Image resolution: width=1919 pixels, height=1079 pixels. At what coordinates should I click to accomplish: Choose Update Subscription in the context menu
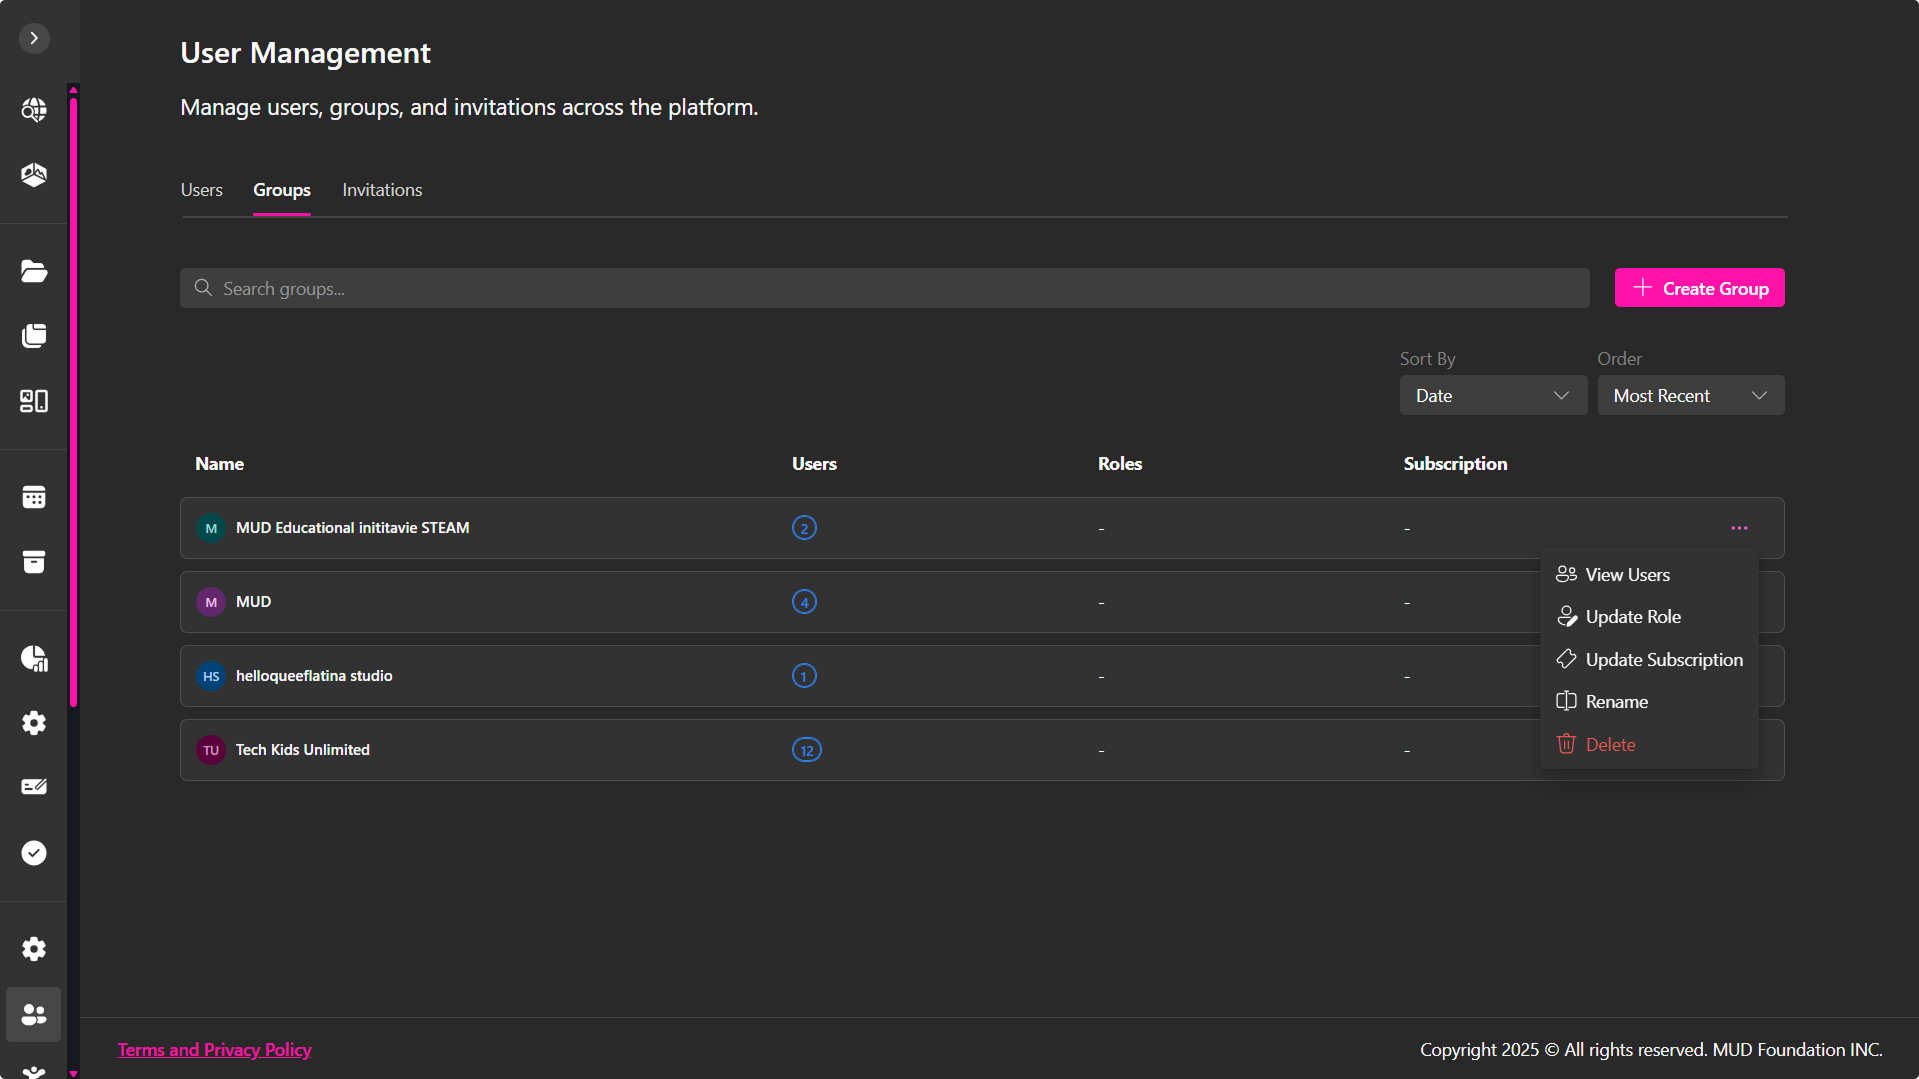click(x=1663, y=660)
